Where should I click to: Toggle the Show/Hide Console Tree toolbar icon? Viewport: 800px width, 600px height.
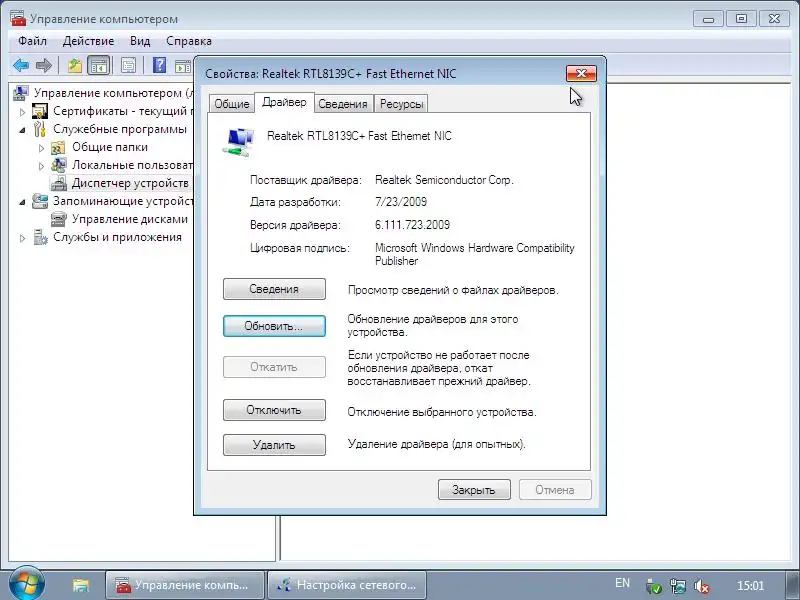point(98,65)
